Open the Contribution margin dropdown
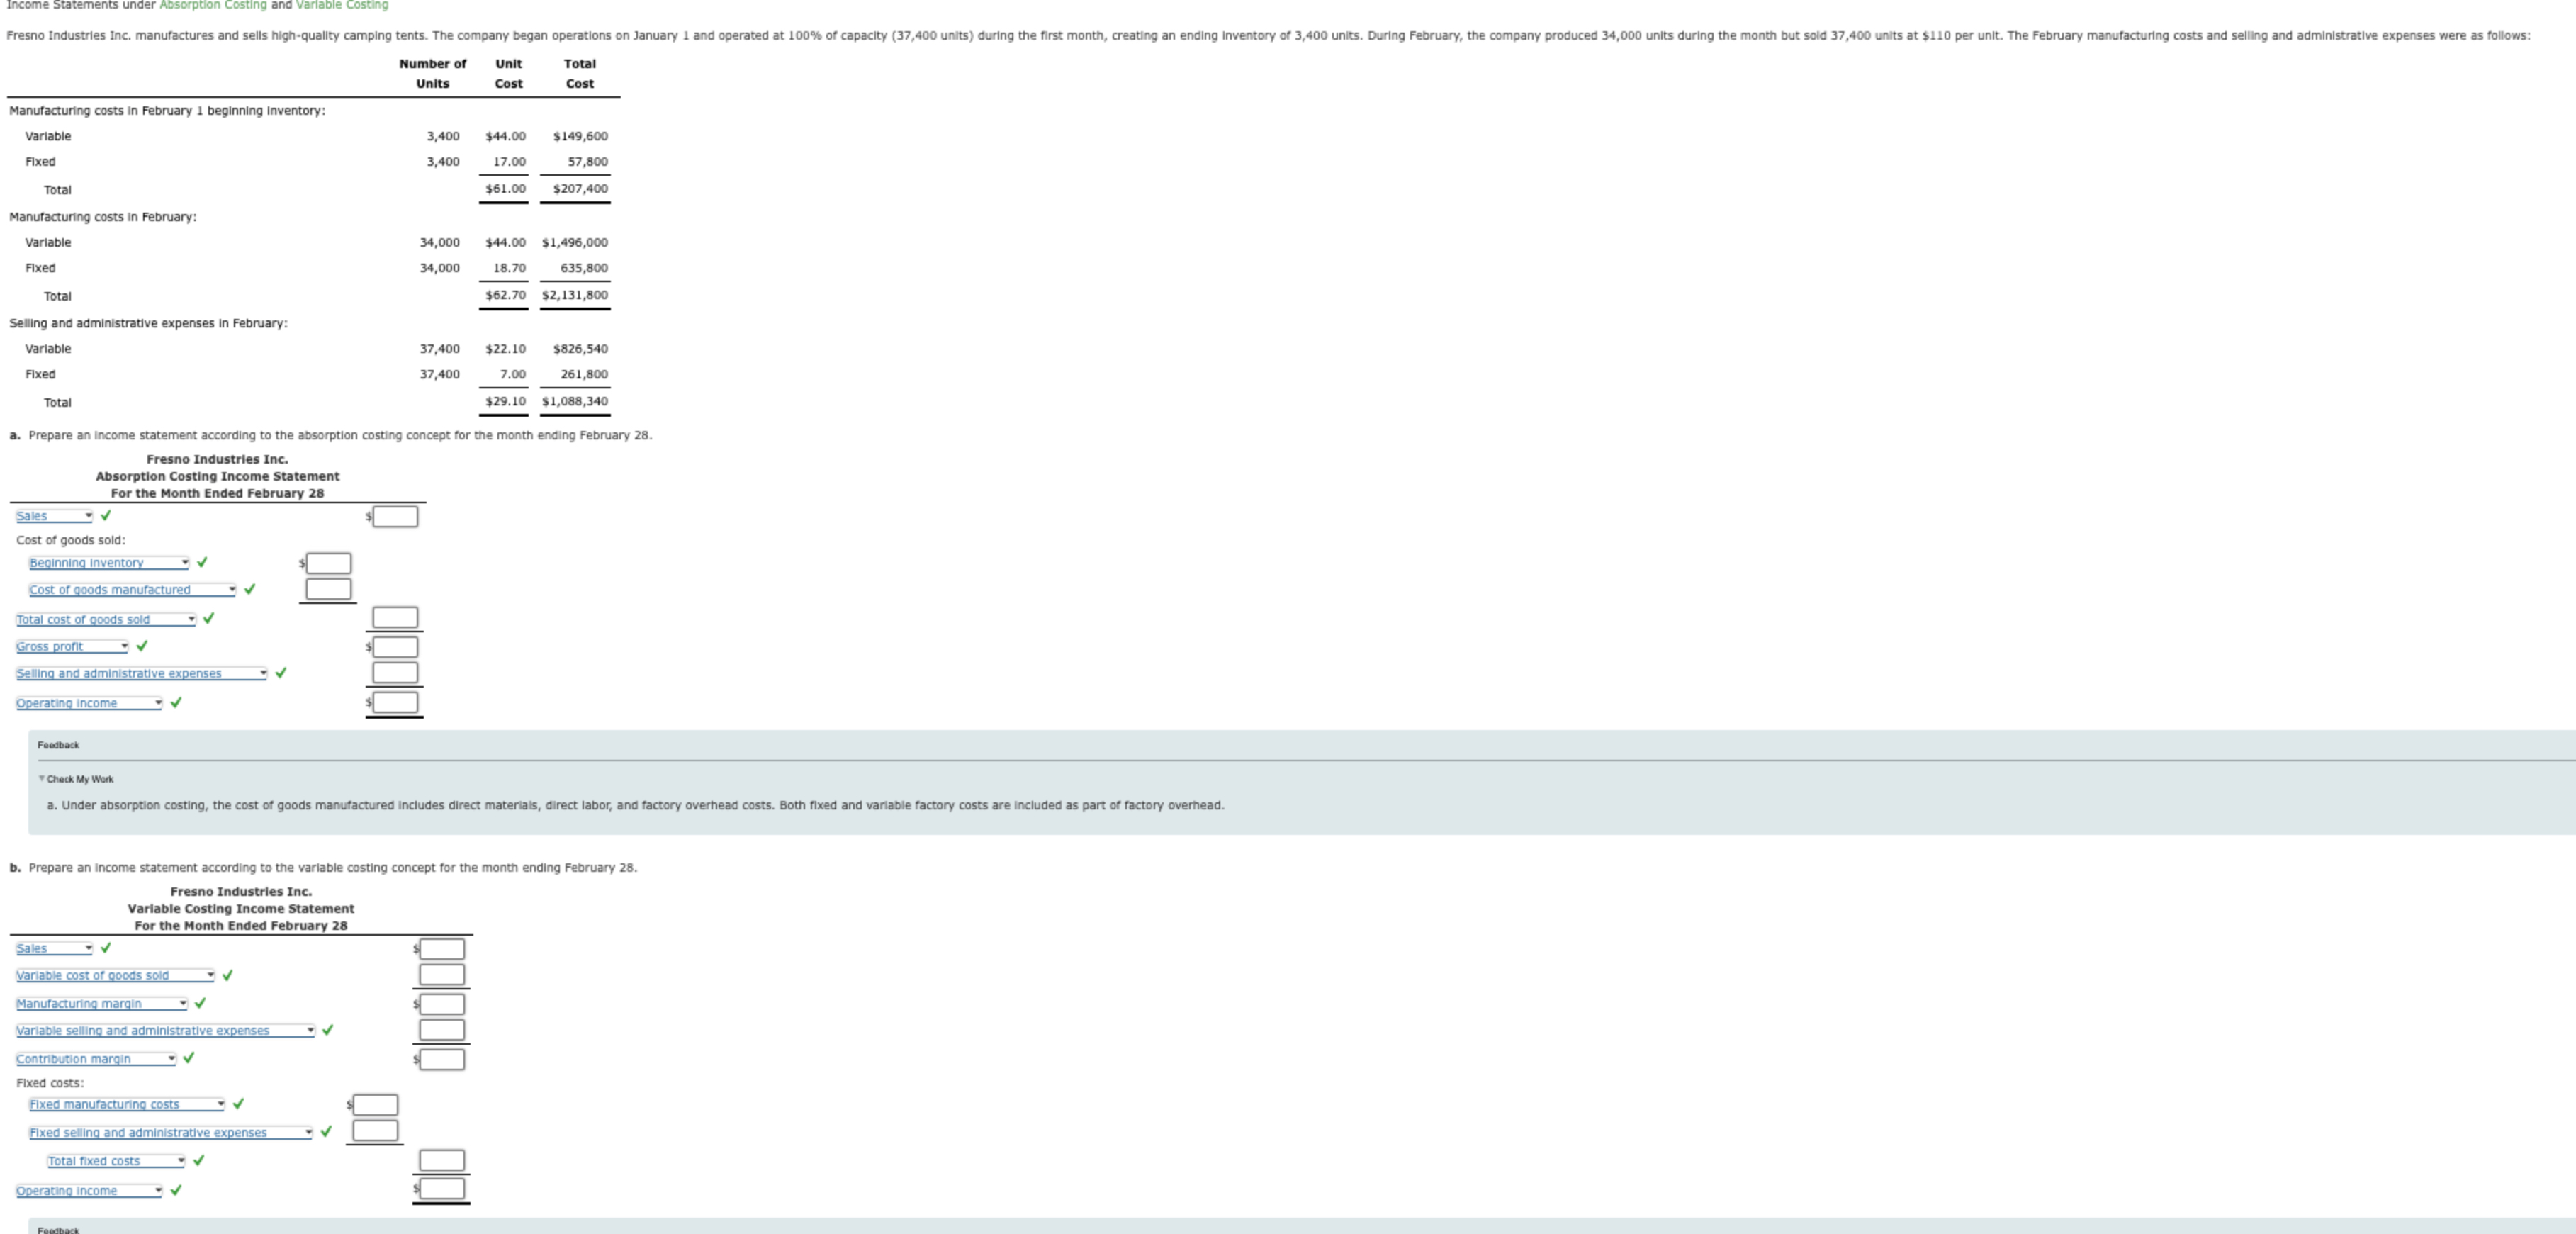2576x1234 pixels. 96,1059
